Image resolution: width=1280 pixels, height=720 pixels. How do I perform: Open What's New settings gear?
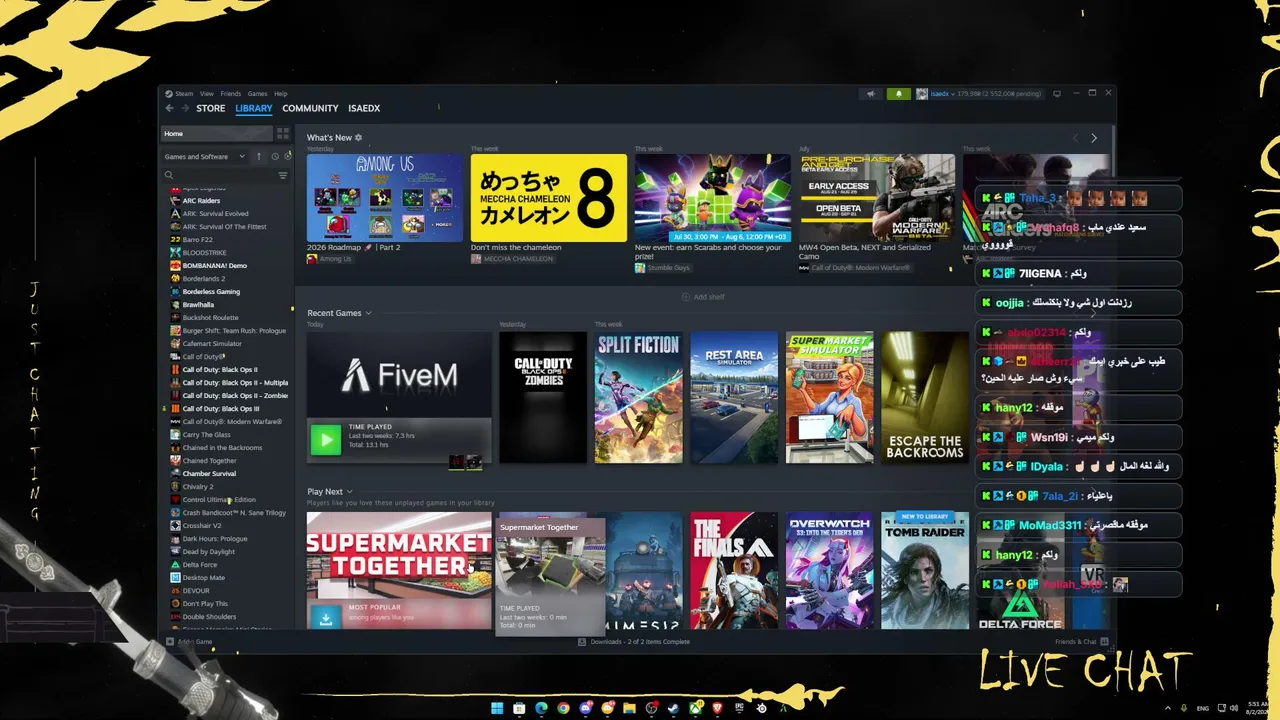(359, 138)
